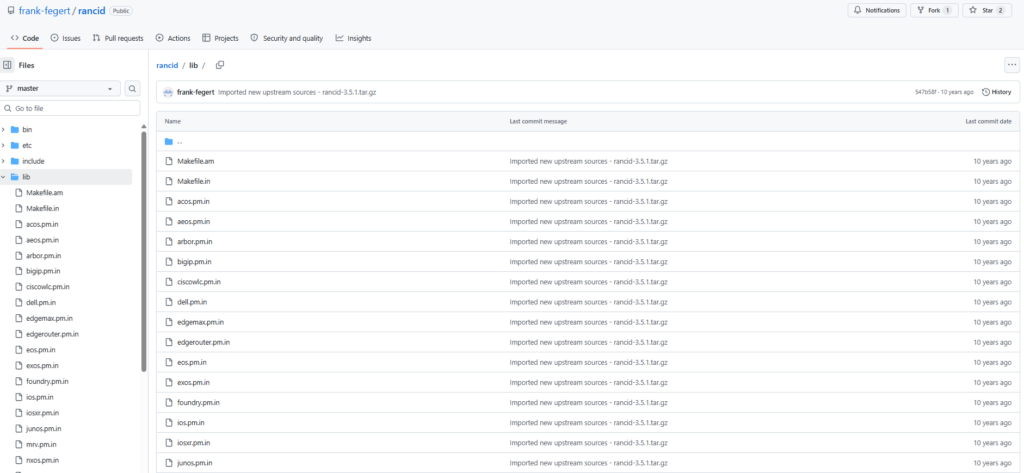Image resolution: width=1024 pixels, height=473 pixels.
Task: Open the commit hash 547b58f link
Action: pyautogui.click(x=925, y=92)
